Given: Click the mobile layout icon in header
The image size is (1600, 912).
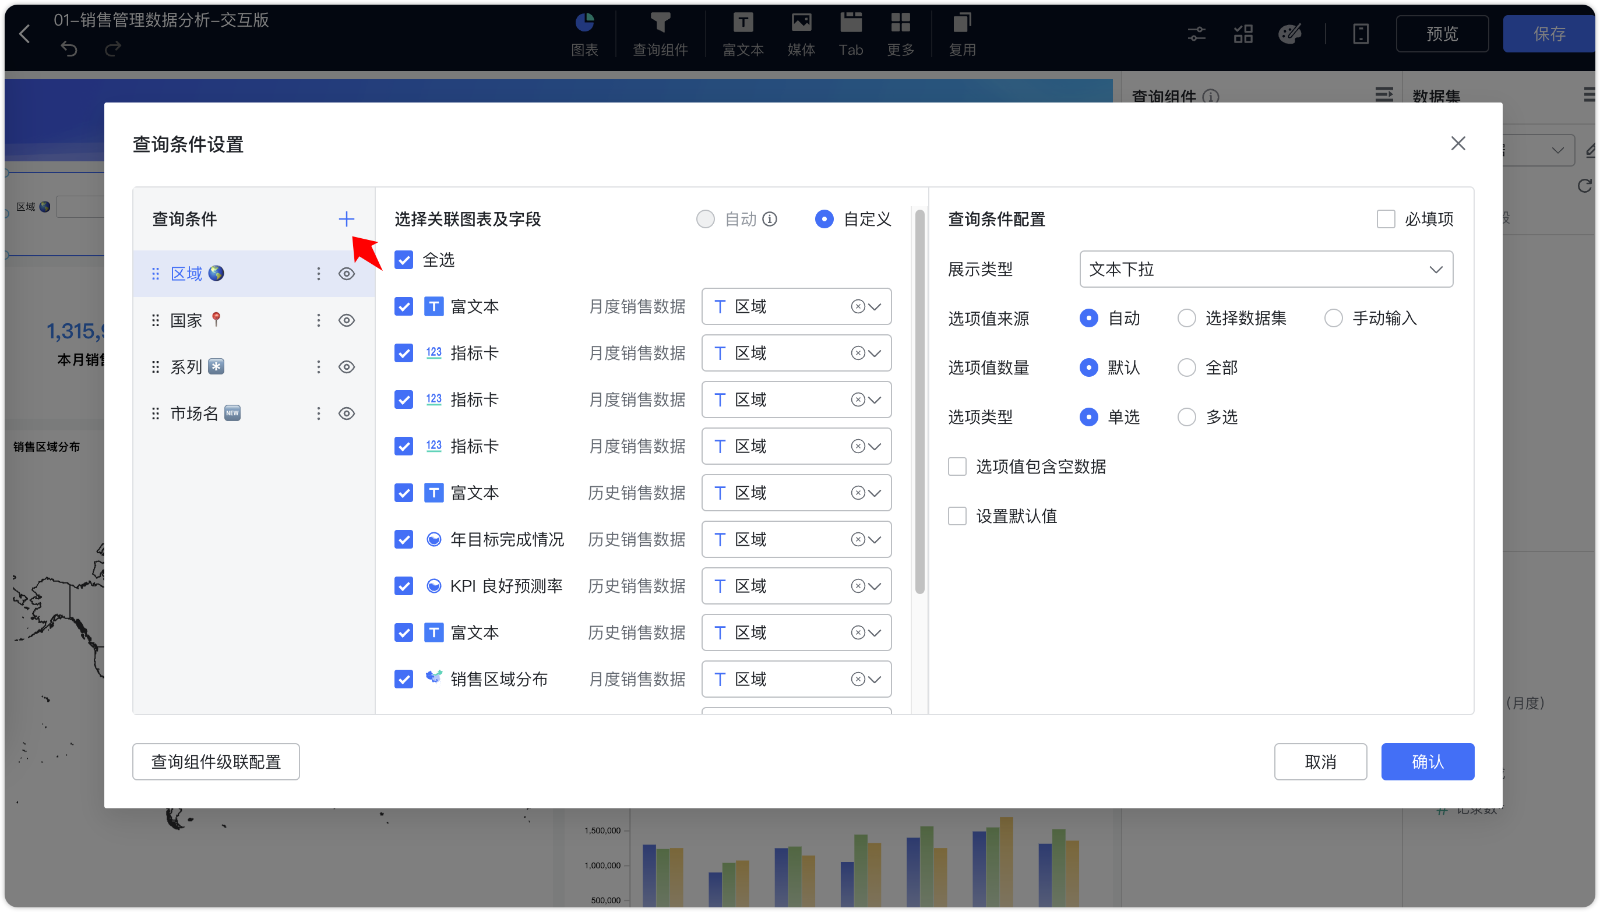Looking at the screenshot, I should click(x=1361, y=34).
